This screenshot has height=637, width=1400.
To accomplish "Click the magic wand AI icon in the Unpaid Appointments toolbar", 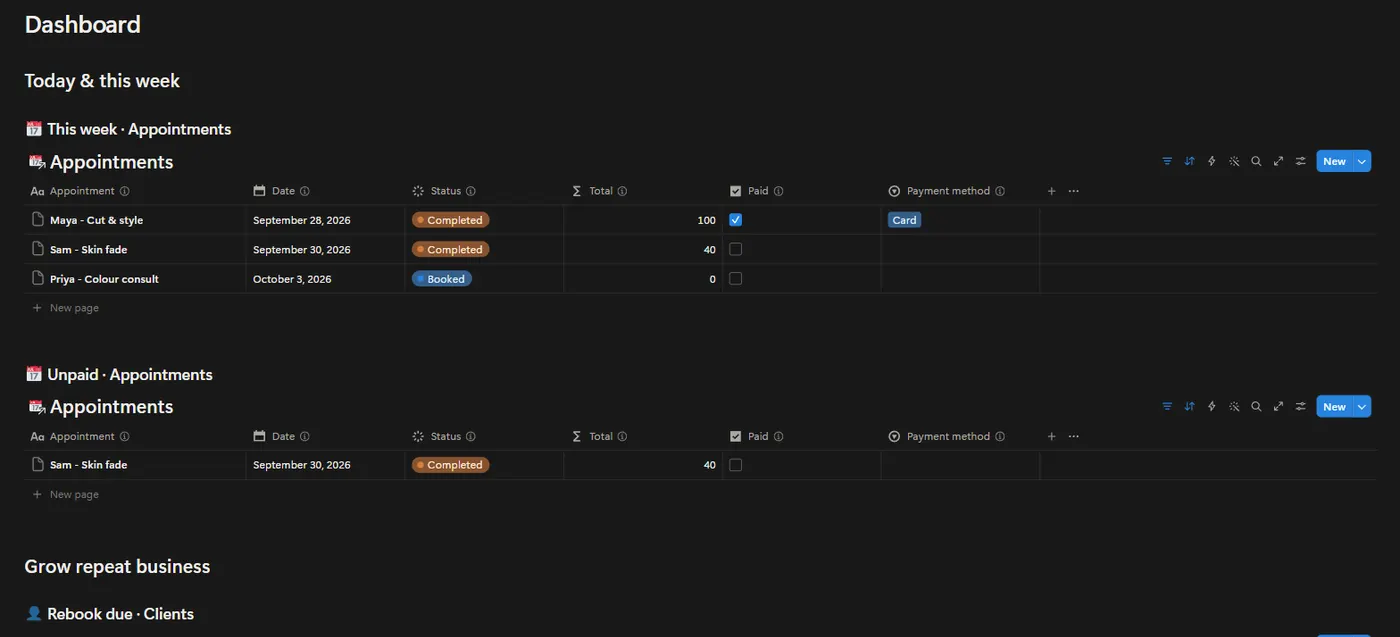I will pyautogui.click(x=1234, y=406).
